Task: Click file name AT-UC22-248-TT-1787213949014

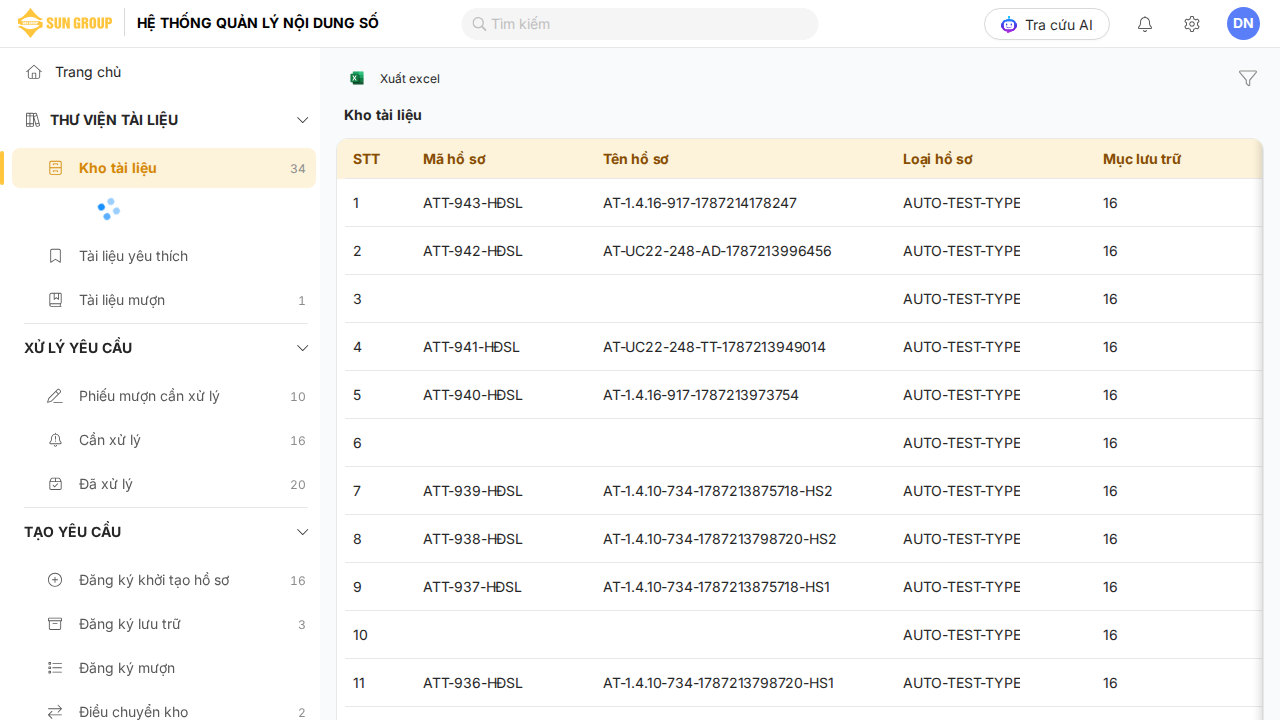Action: pyautogui.click(x=715, y=347)
